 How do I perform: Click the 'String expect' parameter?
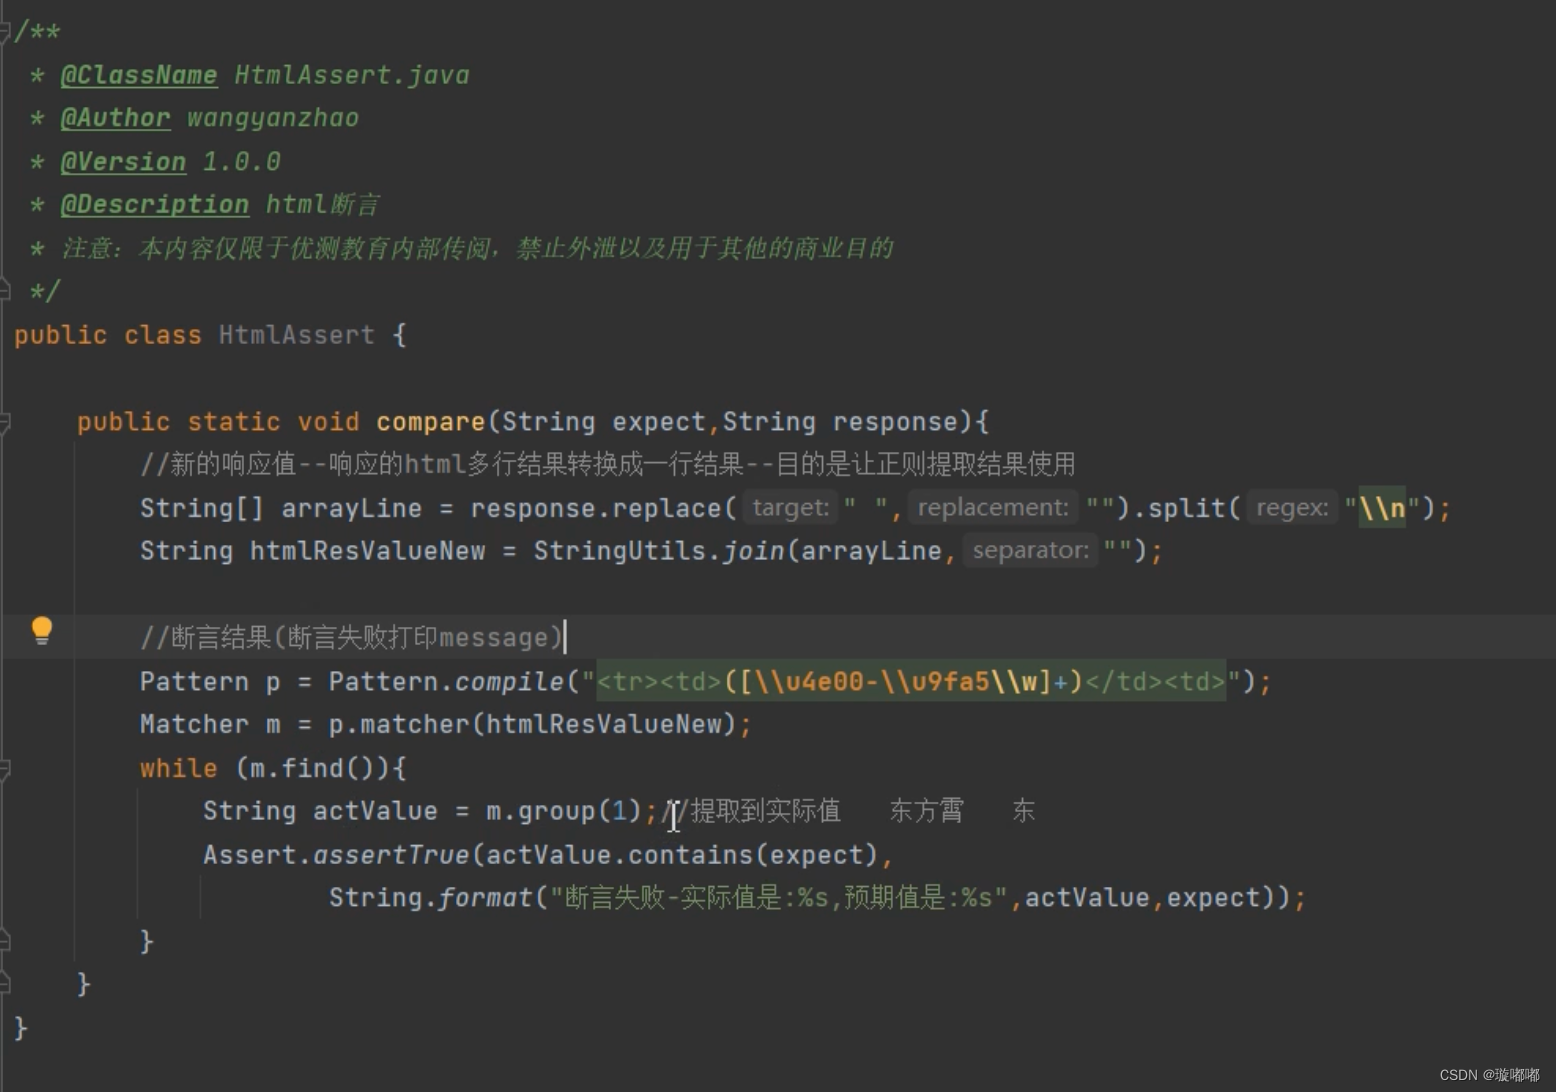(604, 422)
